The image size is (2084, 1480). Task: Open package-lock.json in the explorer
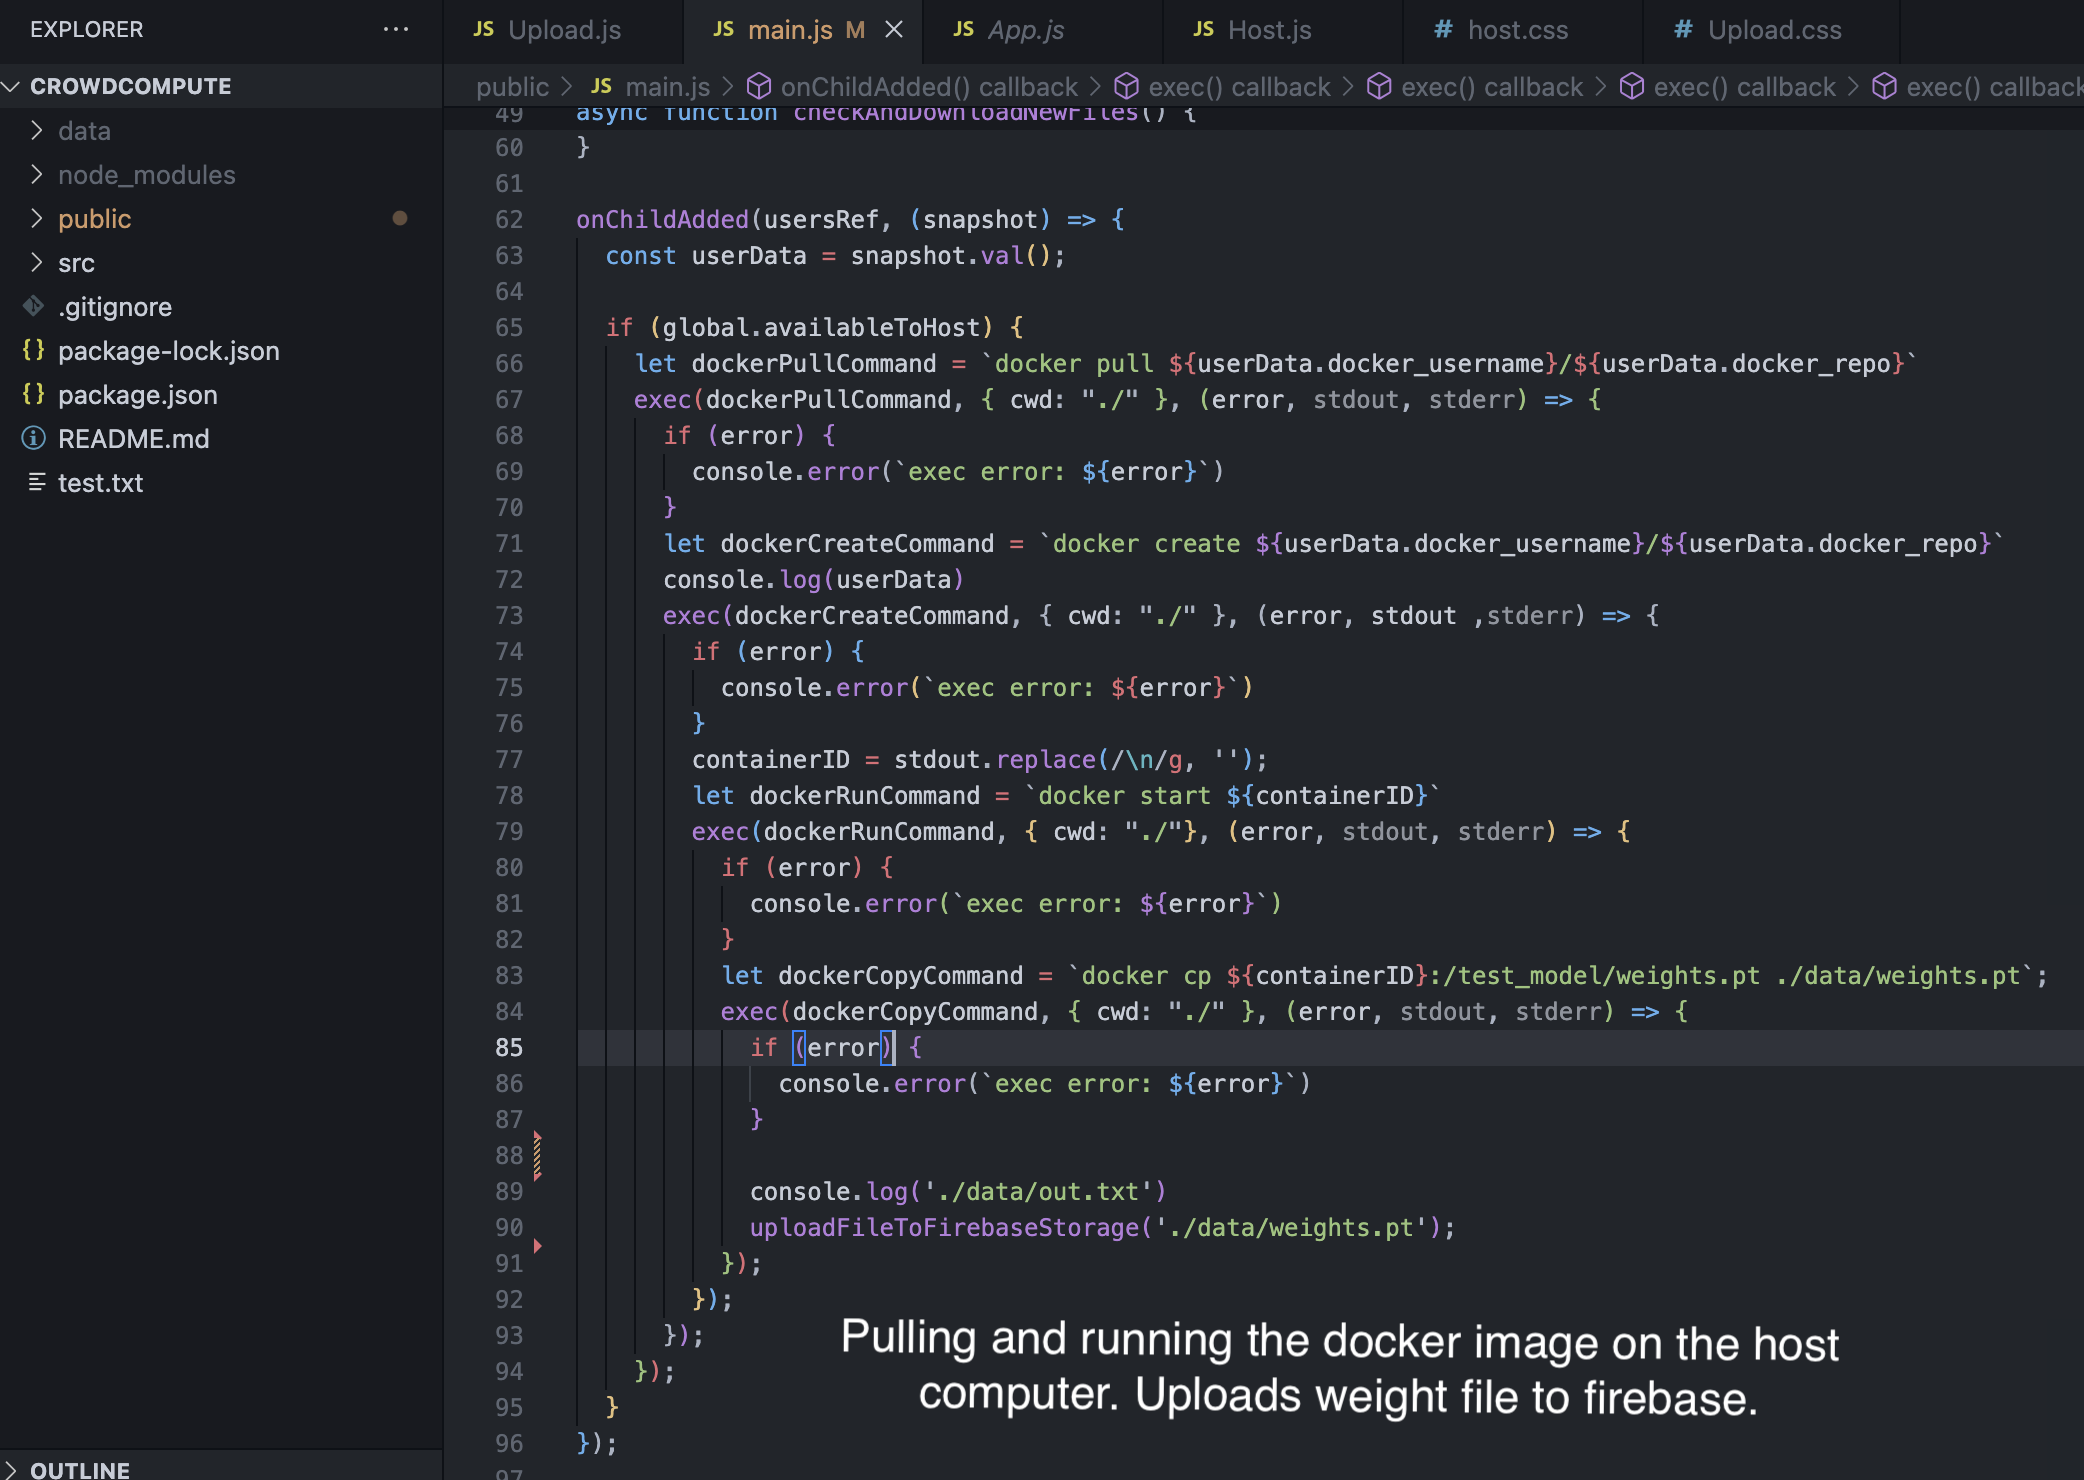coord(168,351)
